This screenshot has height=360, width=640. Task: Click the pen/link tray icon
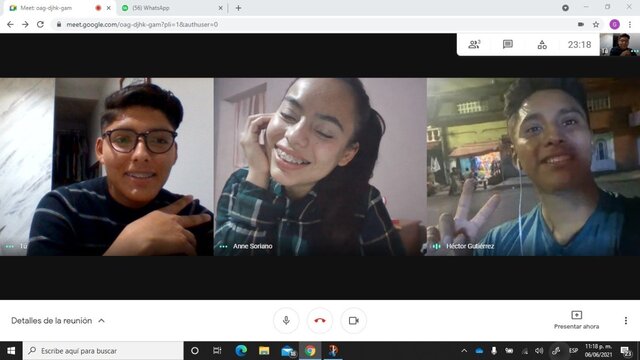(x=556, y=351)
